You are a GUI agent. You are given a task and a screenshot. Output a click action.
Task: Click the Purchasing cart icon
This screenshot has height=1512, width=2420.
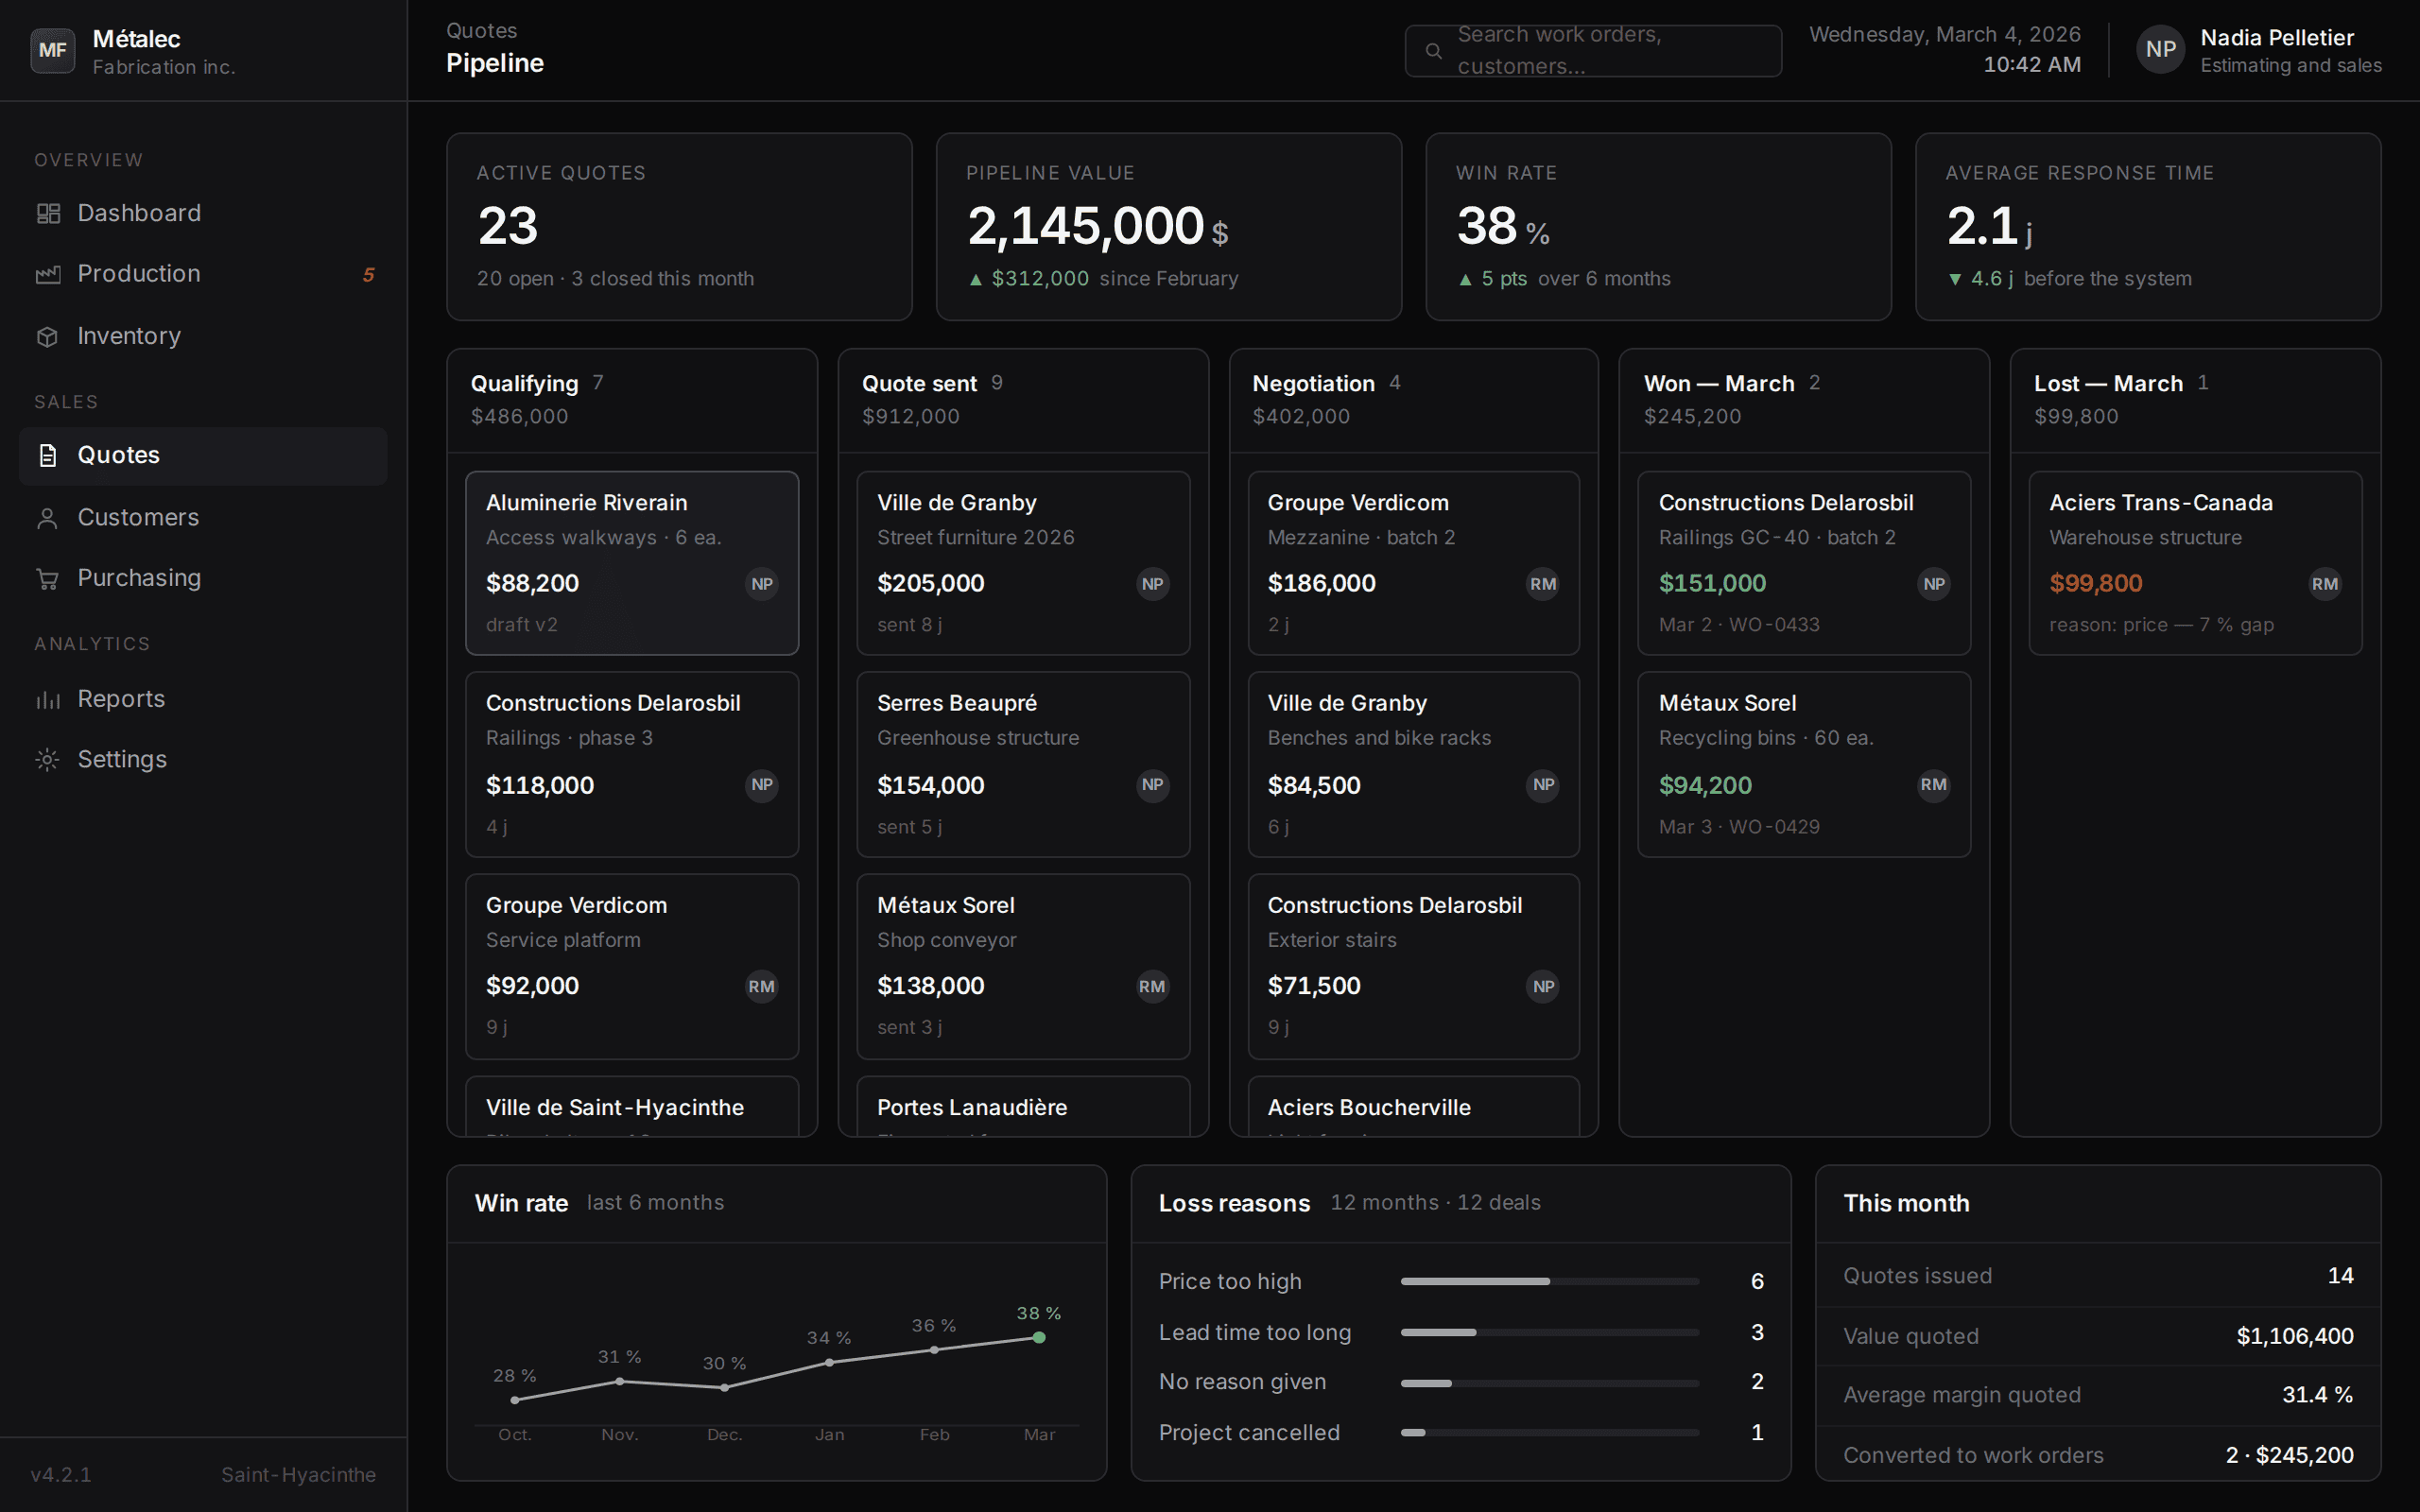[48, 578]
